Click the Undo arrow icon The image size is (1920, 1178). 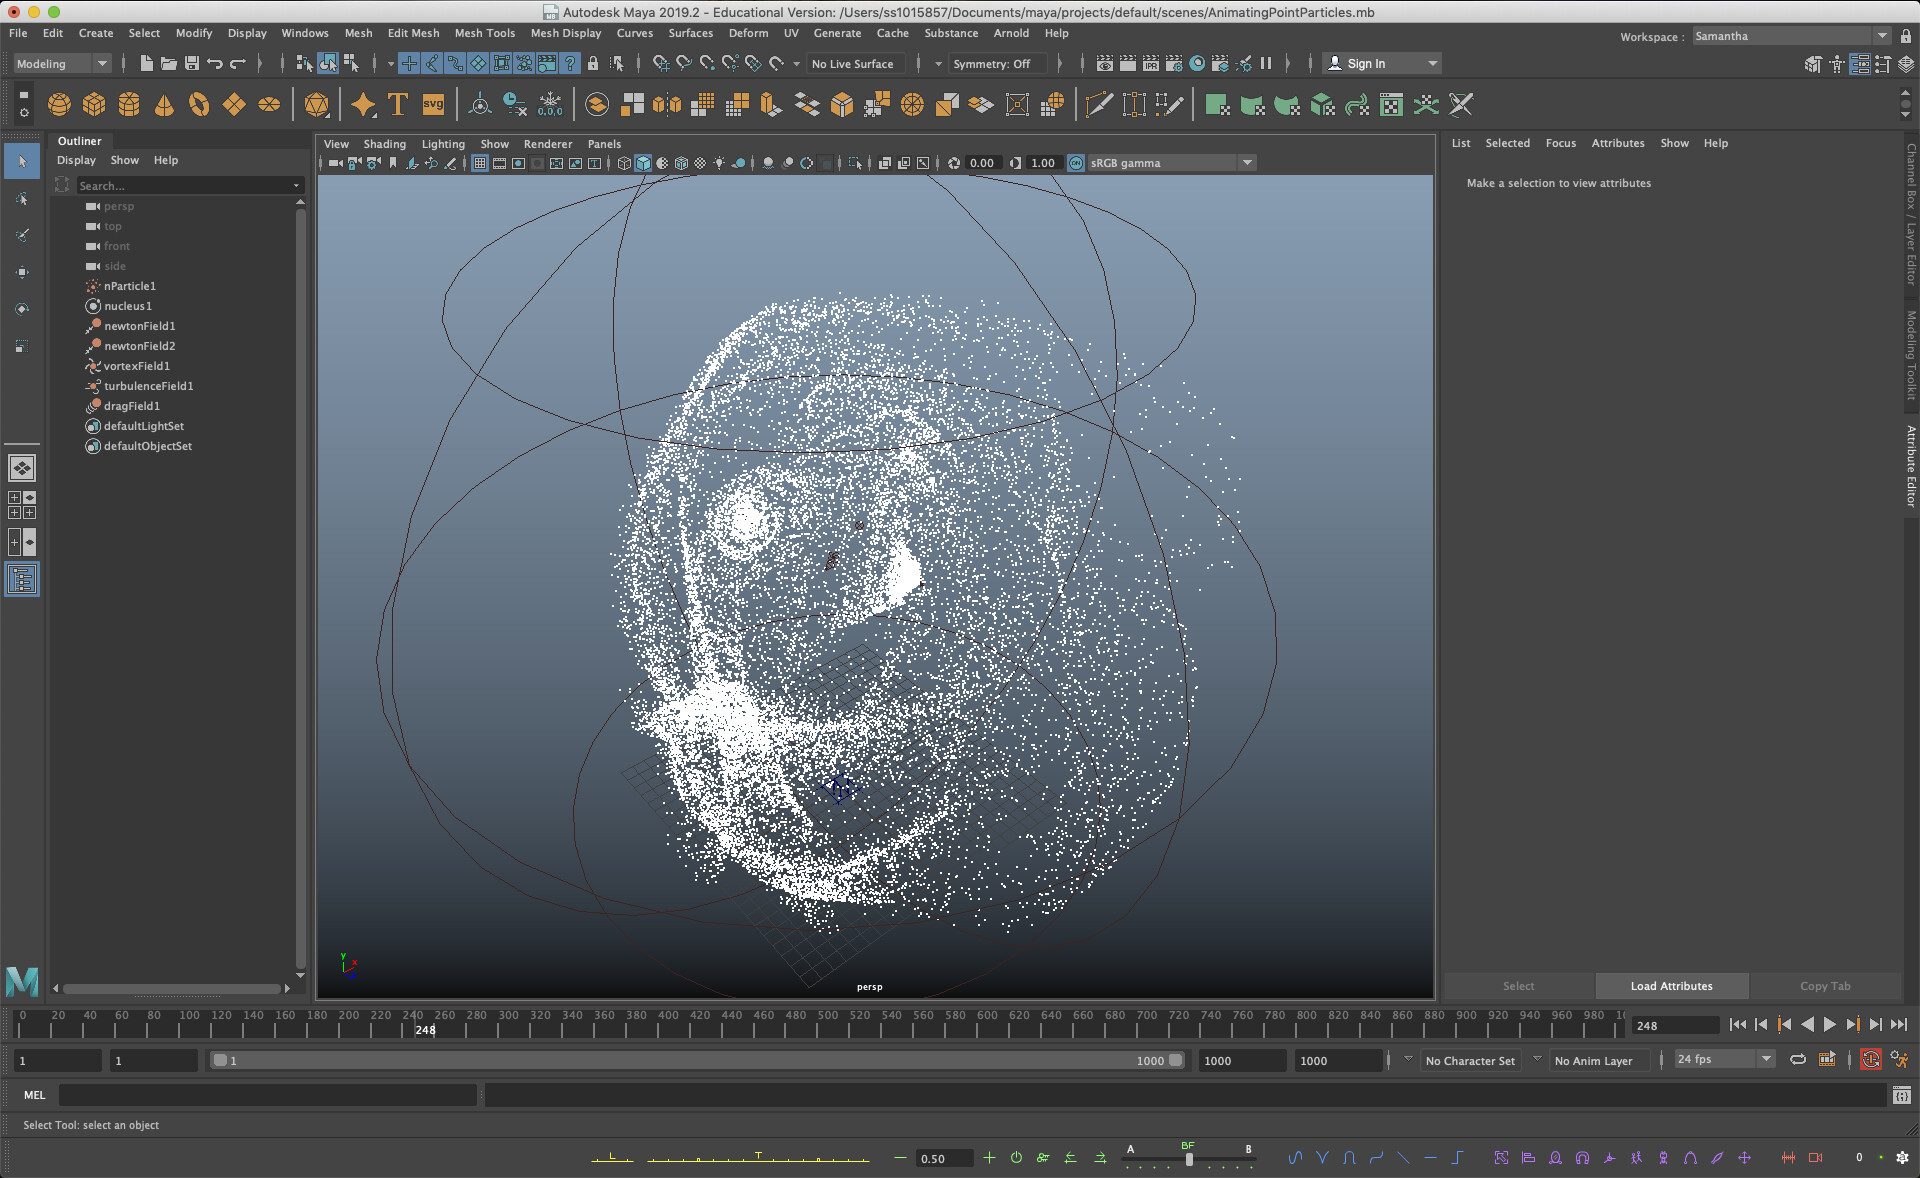(x=215, y=63)
